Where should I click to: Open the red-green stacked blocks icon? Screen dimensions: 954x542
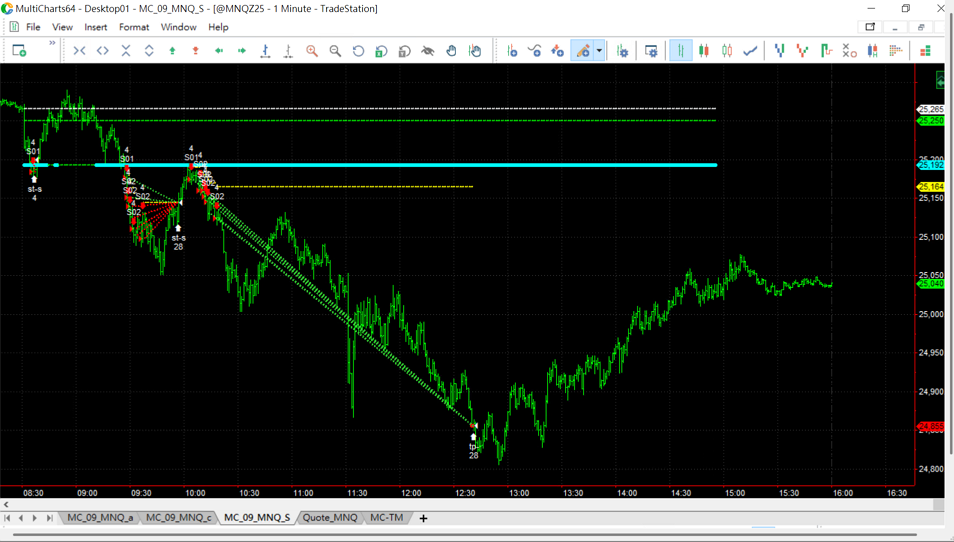(x=925, y=51)
